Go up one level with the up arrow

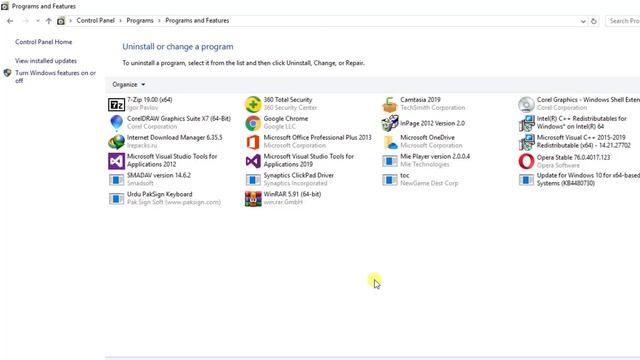[x=49, y=21]
